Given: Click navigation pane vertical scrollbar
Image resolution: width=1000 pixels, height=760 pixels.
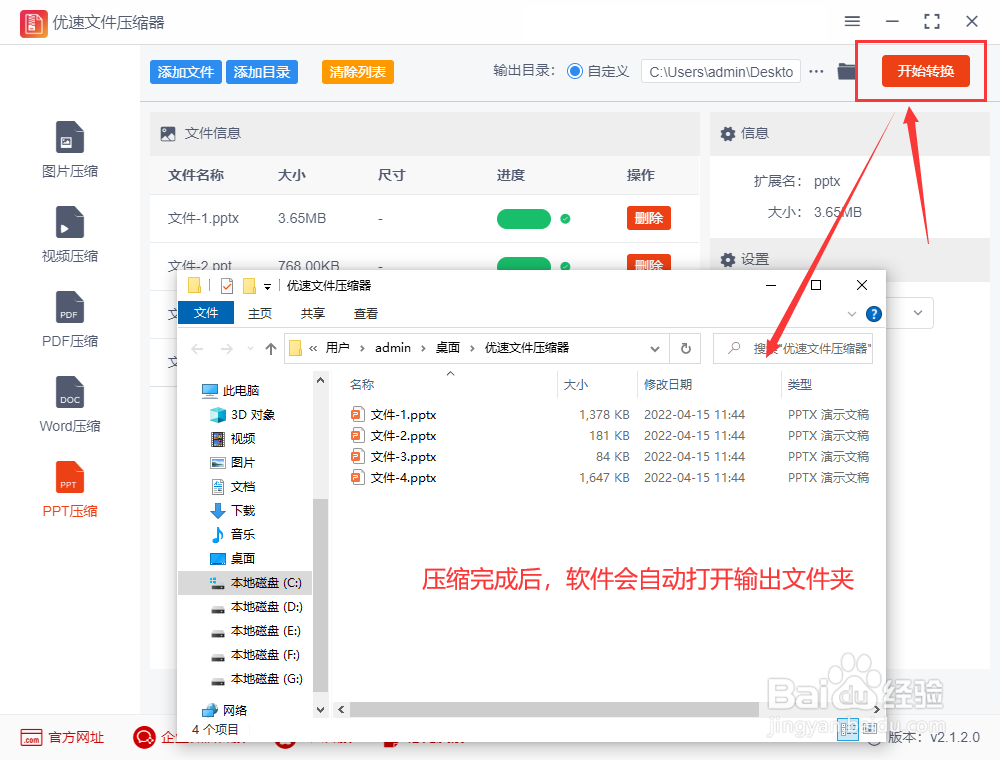Looking at the screenshot, I should [x=321, y=596].
